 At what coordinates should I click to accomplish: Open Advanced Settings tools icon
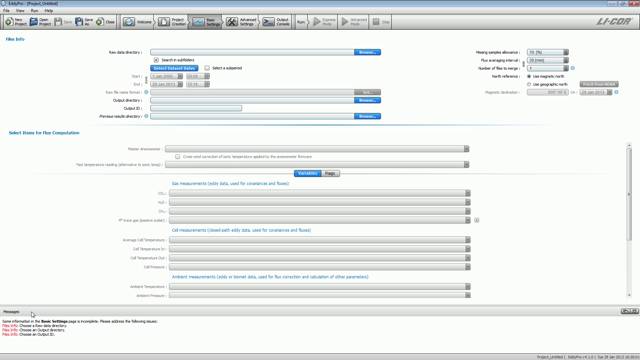point(232,22)
